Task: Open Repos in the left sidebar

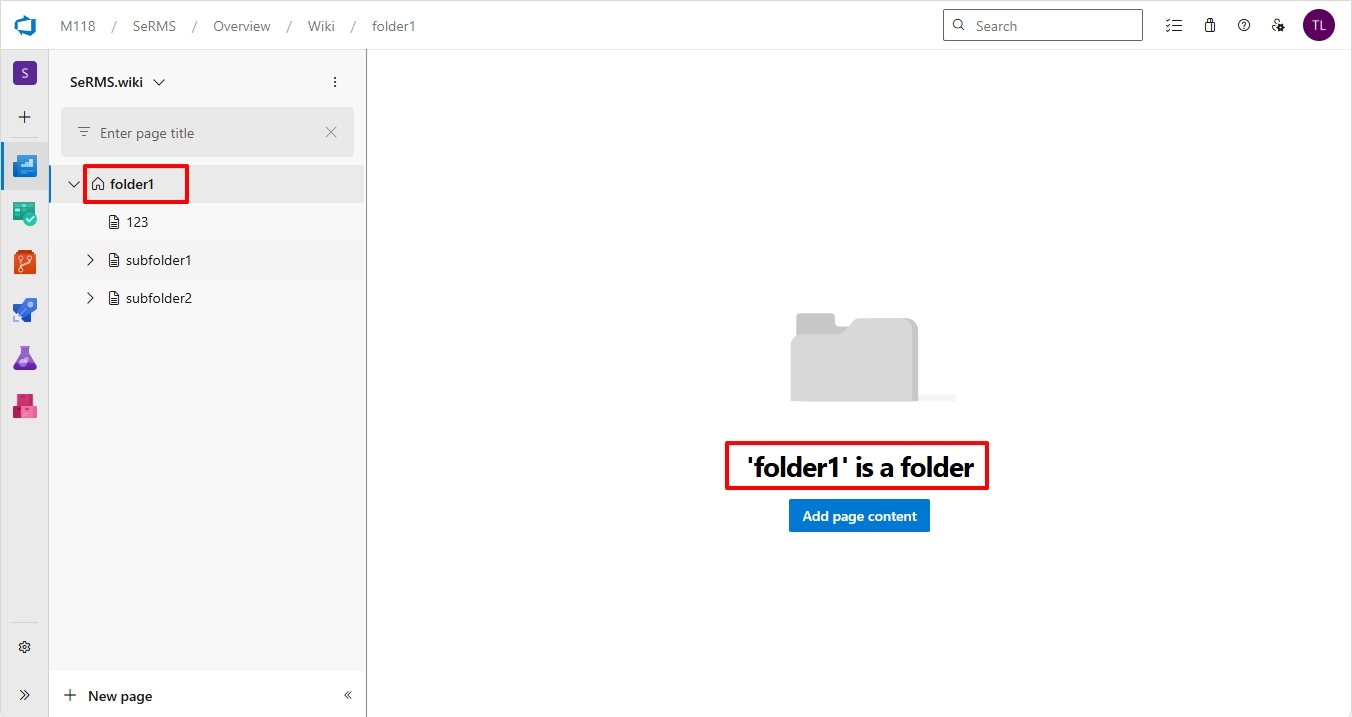Action: (25, 262)
